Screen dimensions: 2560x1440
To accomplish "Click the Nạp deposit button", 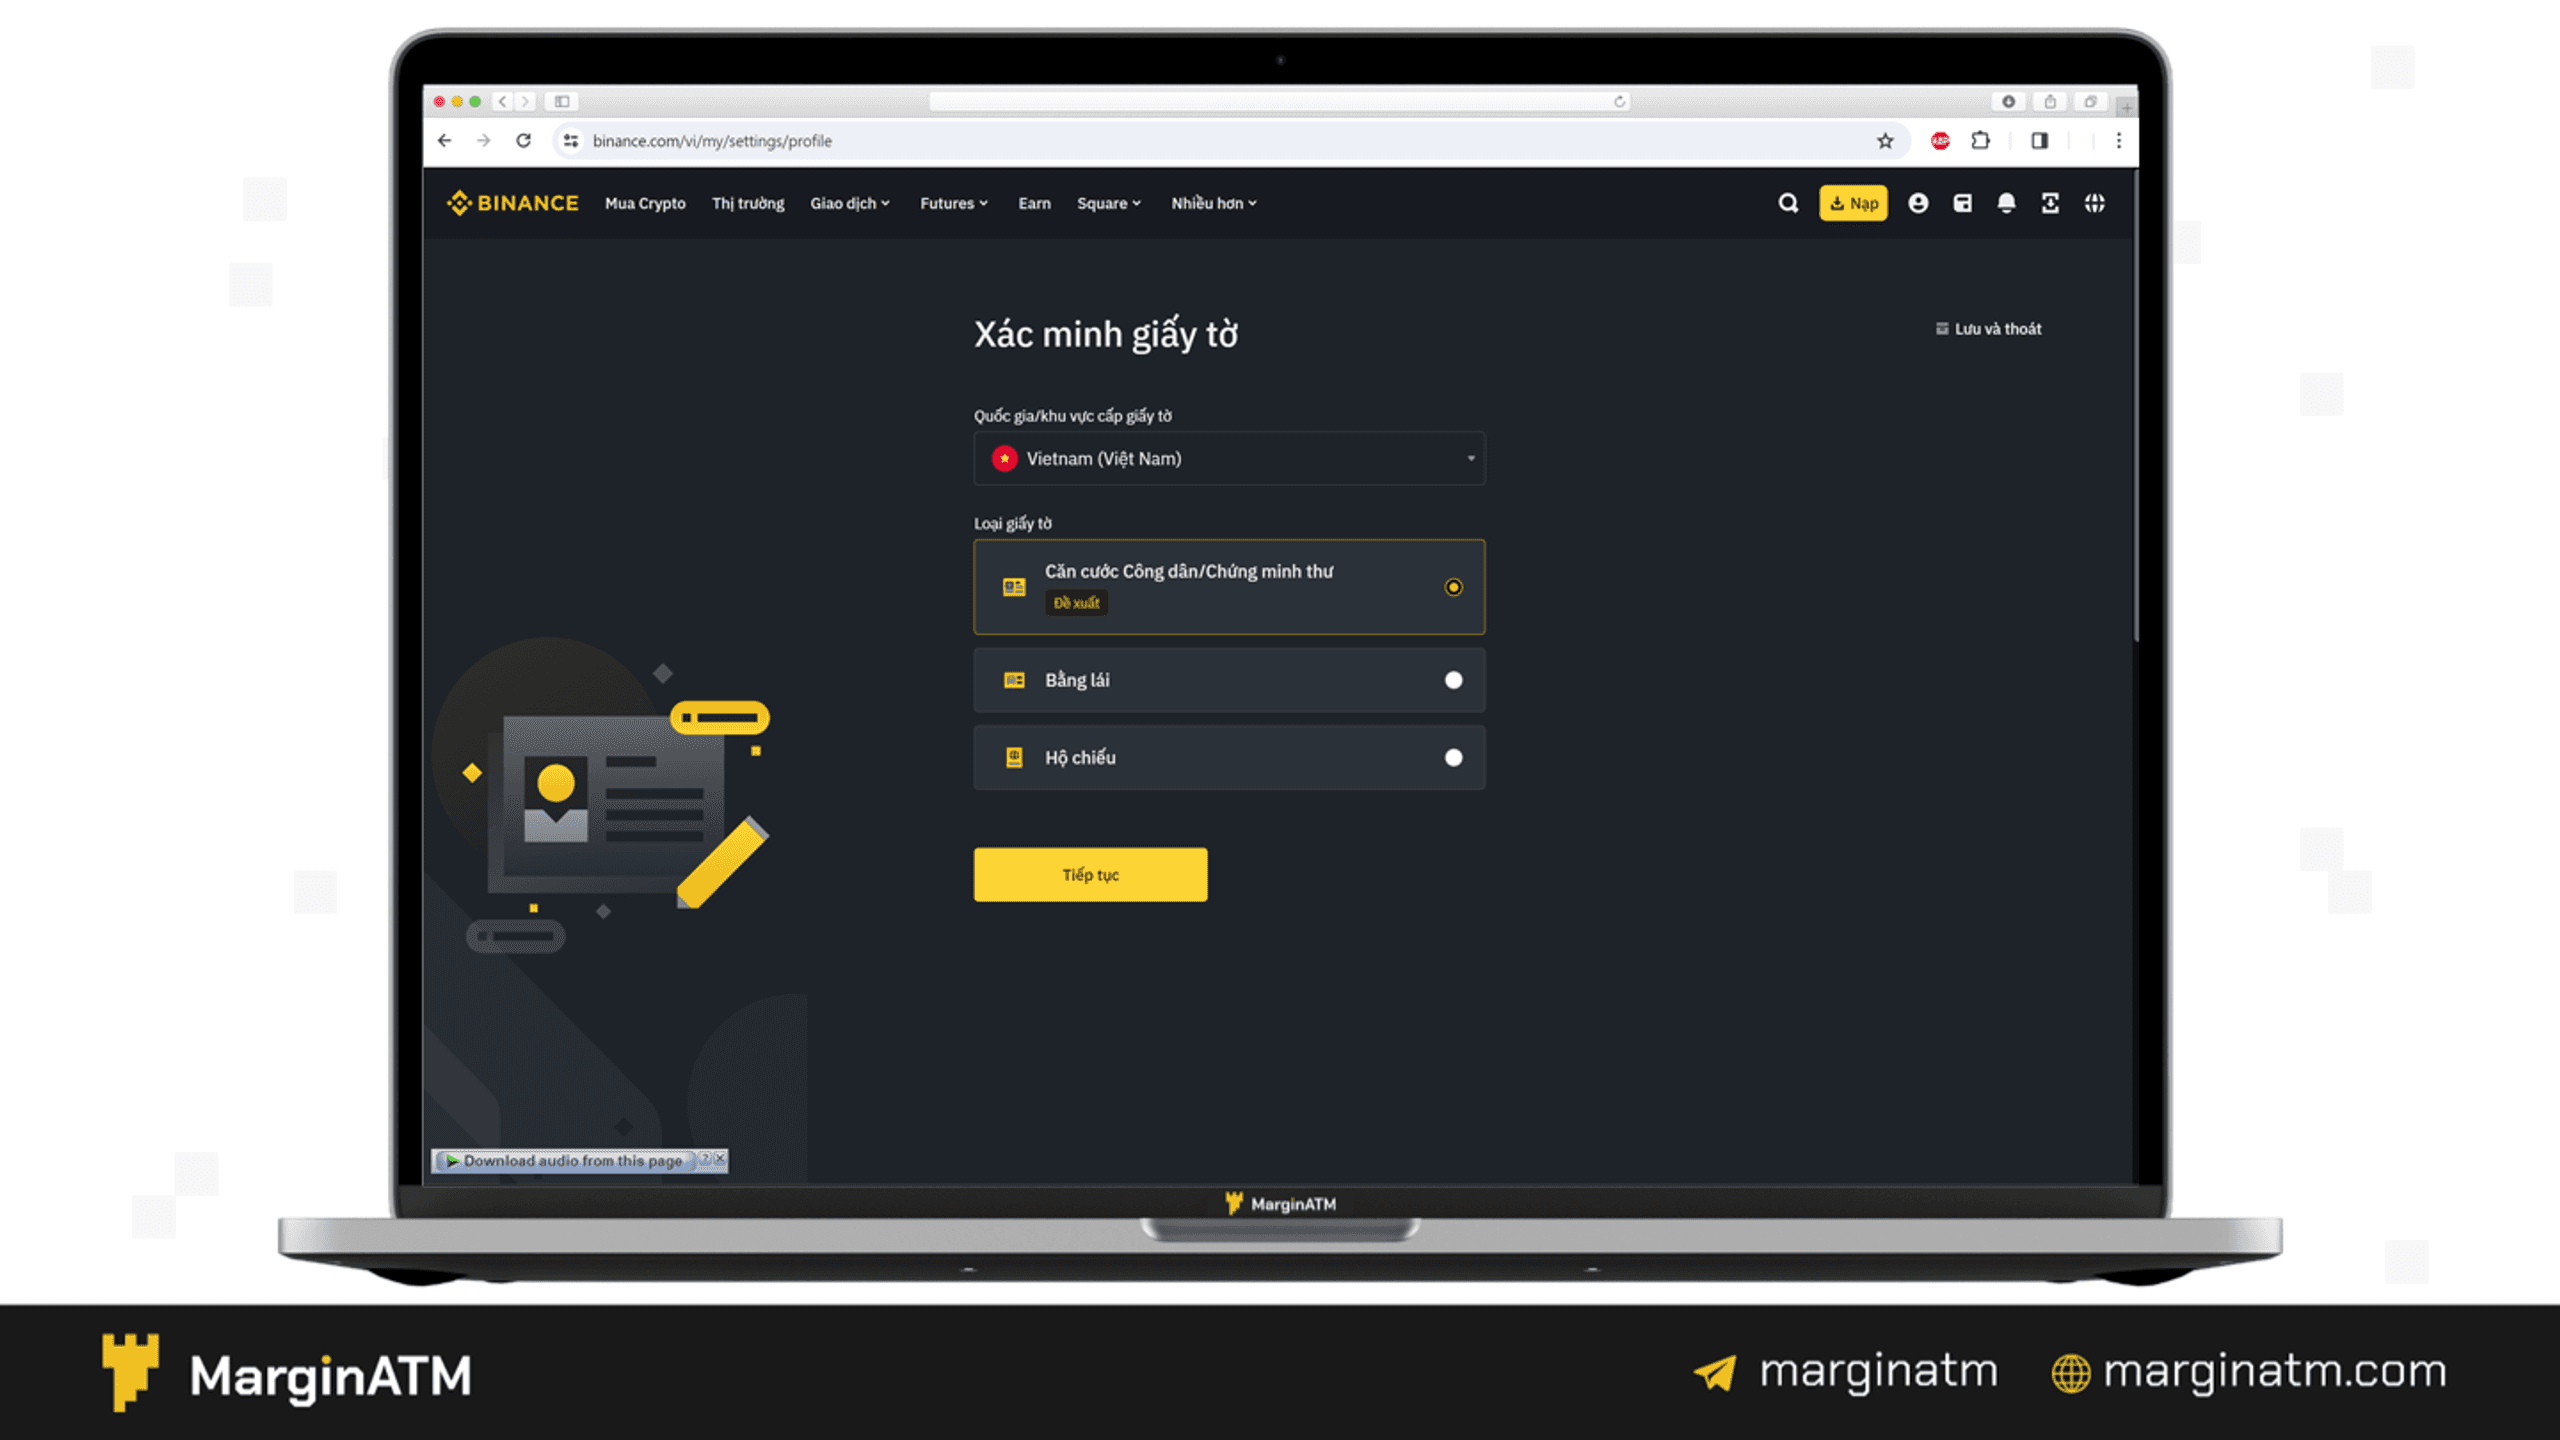I will [1853, 203].
